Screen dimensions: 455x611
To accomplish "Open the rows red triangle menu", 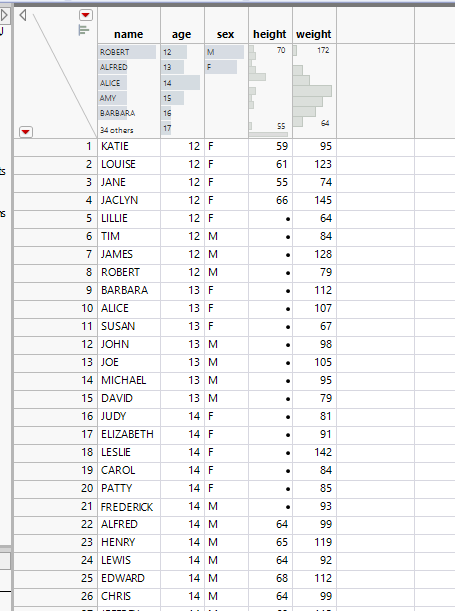I will (x=26, y=132).
